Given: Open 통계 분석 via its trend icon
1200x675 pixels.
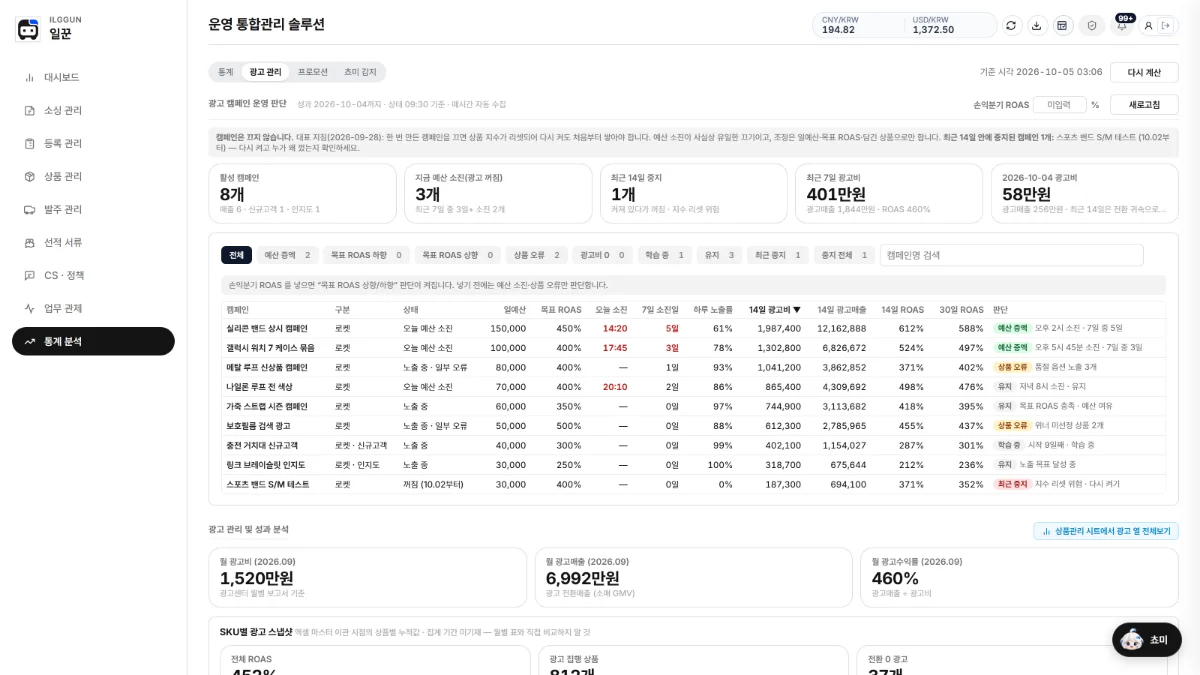Looking at the screenshot, I should point(29,341).
